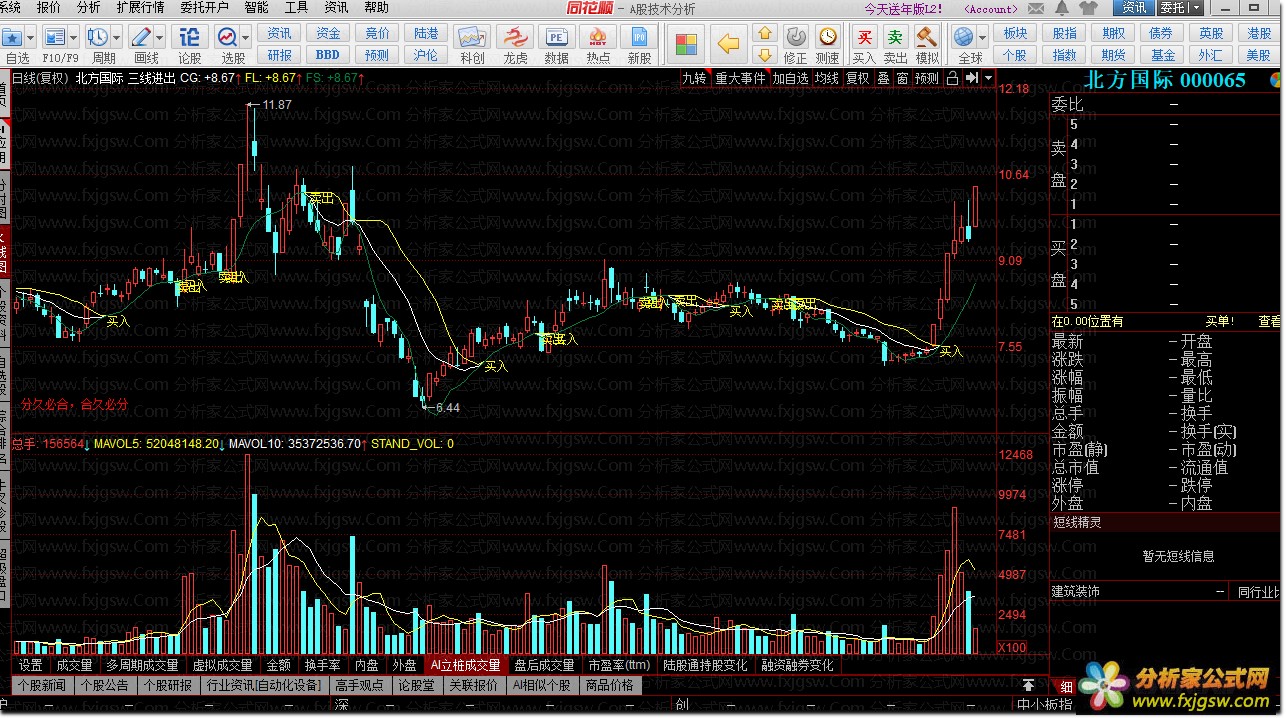Click the 港股 button

coord(1260,34)
